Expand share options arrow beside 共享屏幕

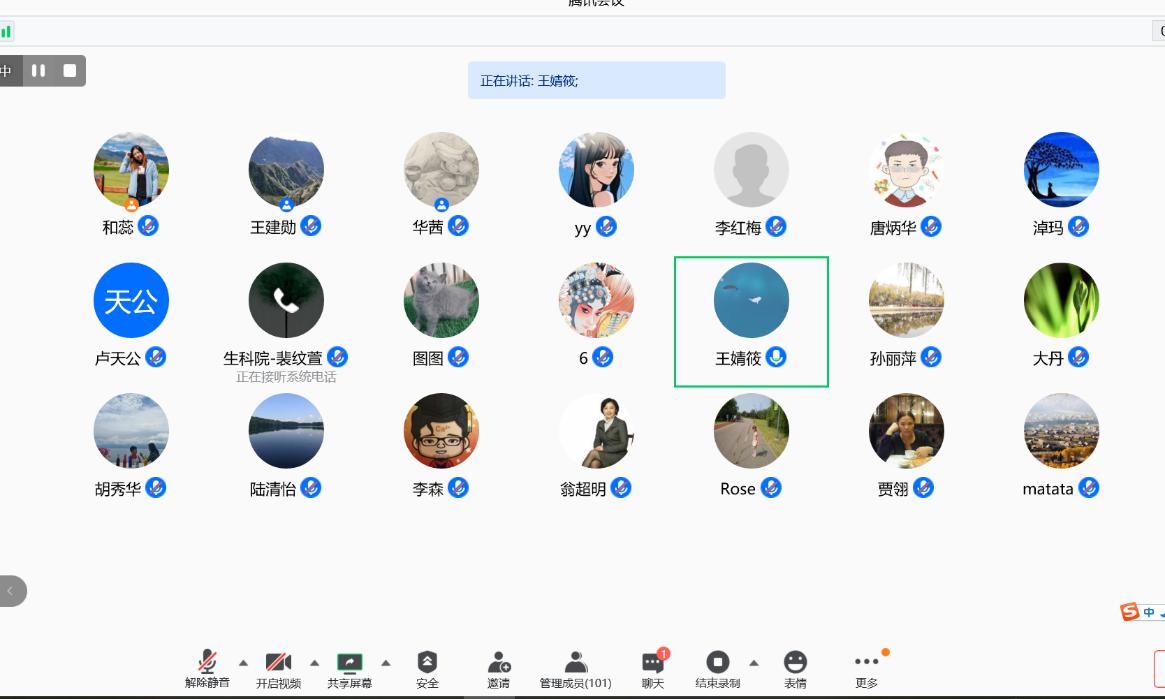386,662
